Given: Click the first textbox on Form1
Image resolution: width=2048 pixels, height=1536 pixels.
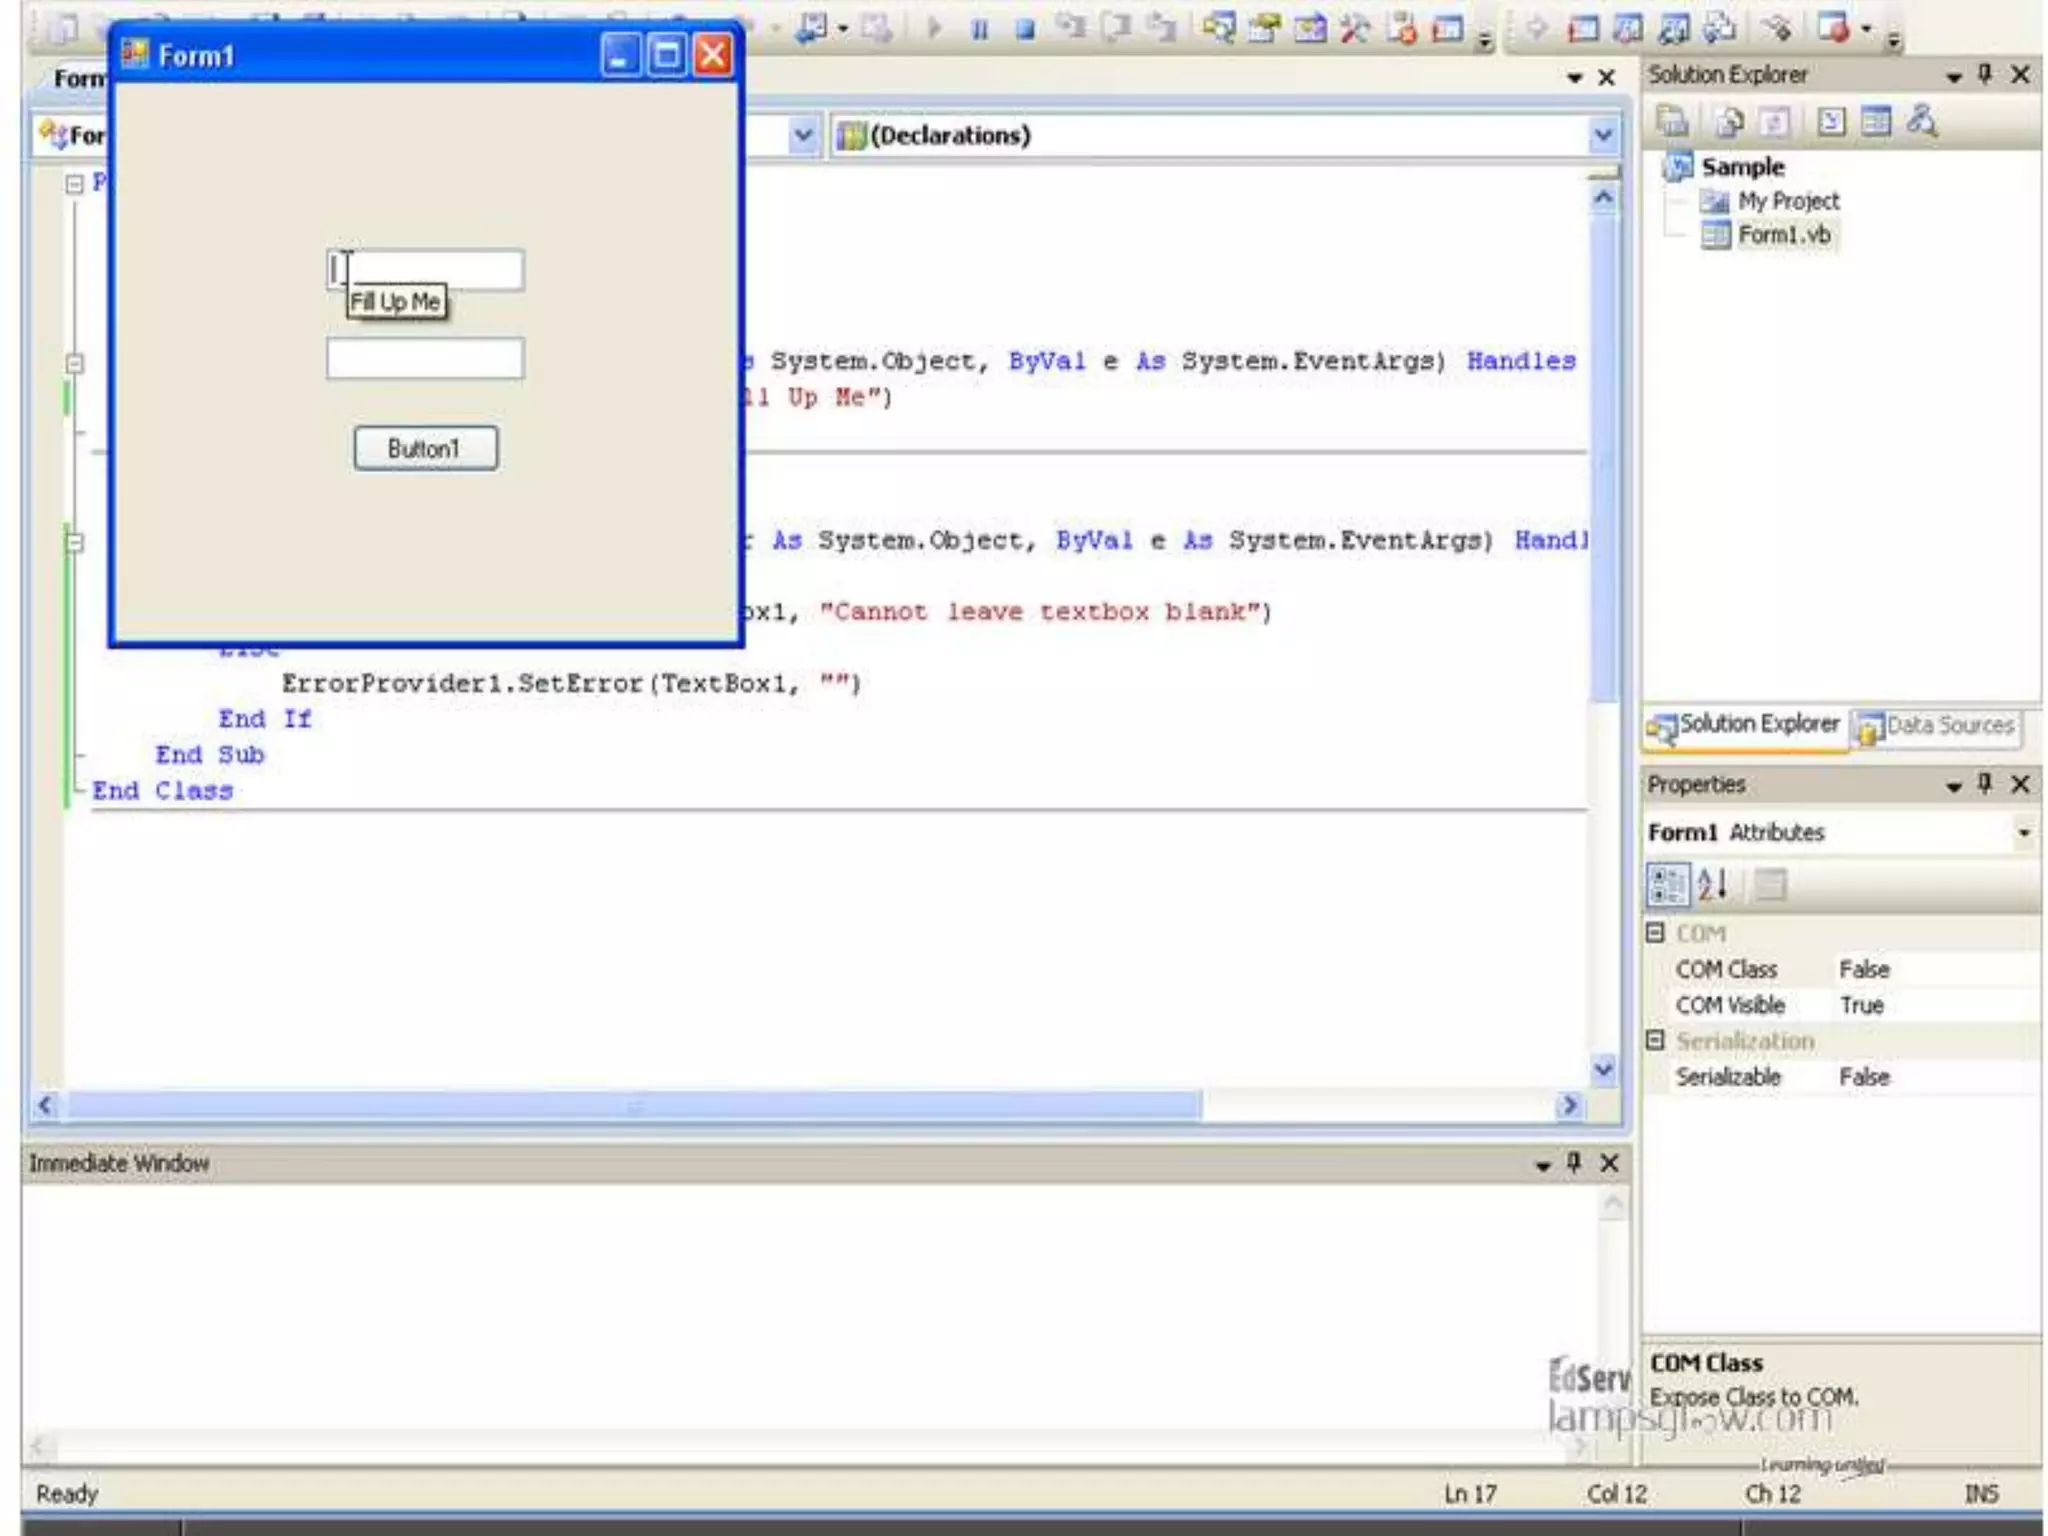Looking at the screenshot, I should 425,270.
